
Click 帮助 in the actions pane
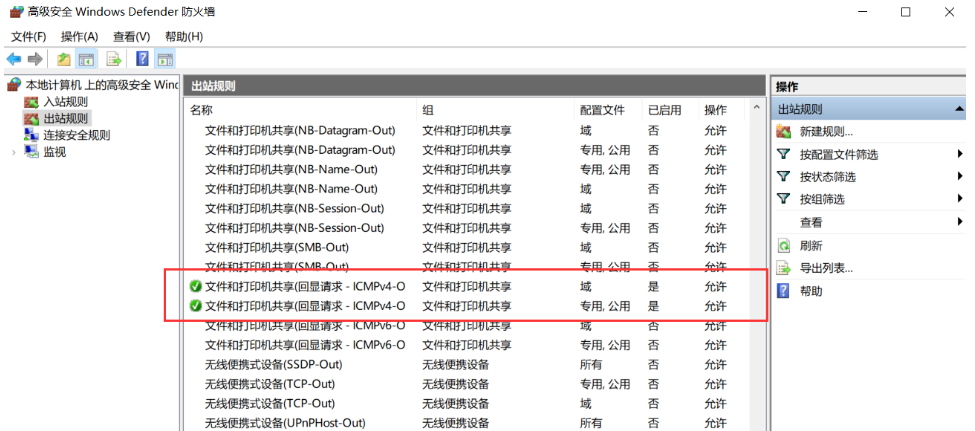coord(811,291)
